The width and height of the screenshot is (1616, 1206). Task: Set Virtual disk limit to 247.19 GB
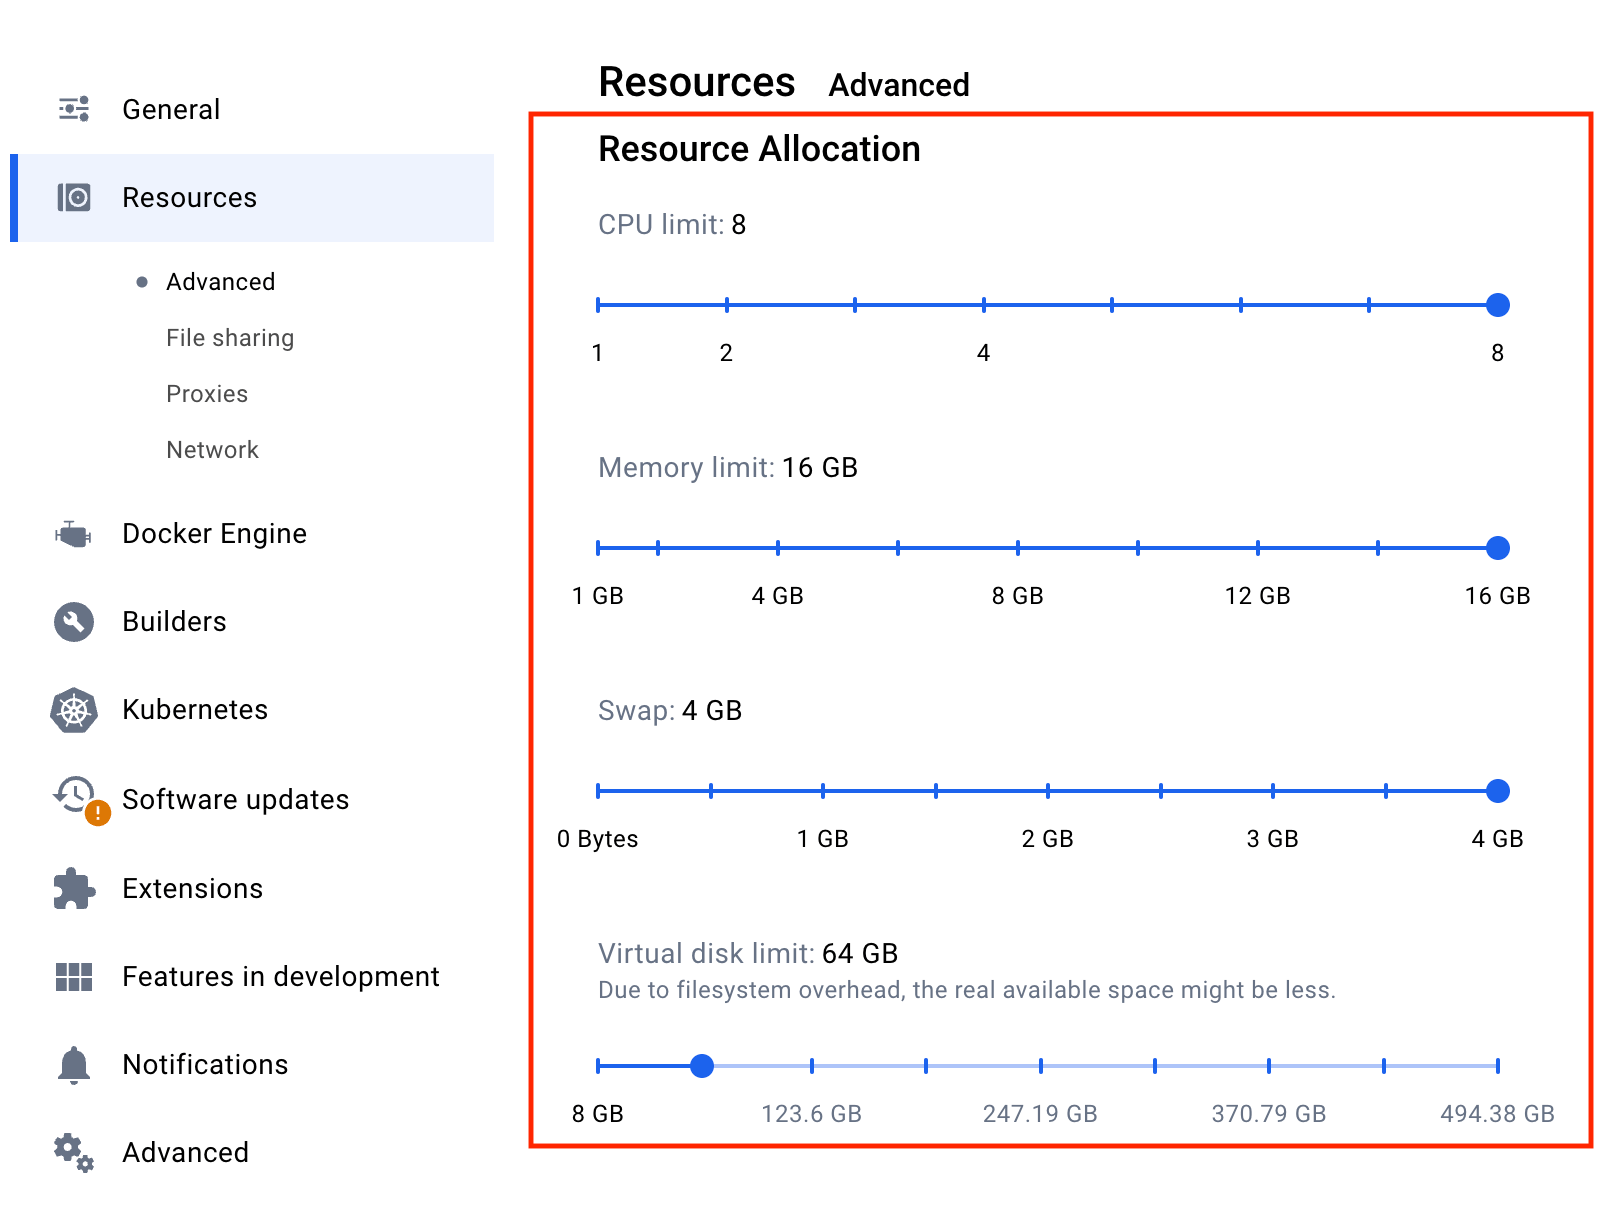1041,1066
